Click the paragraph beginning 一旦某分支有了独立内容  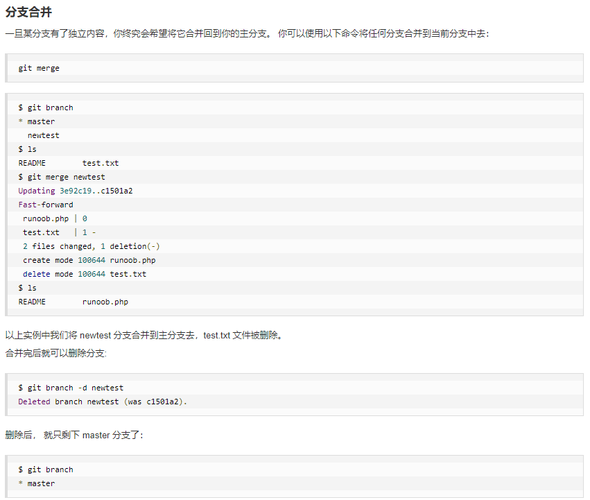click(x=247, y=33)
